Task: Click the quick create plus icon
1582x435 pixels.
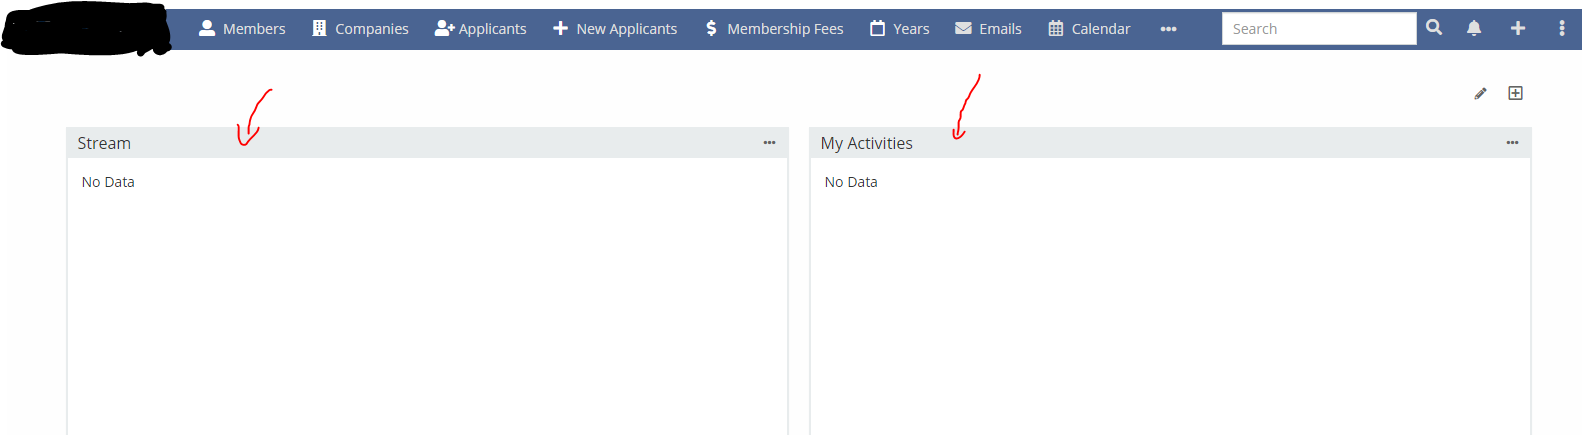Action: (x=1518, y=28)
